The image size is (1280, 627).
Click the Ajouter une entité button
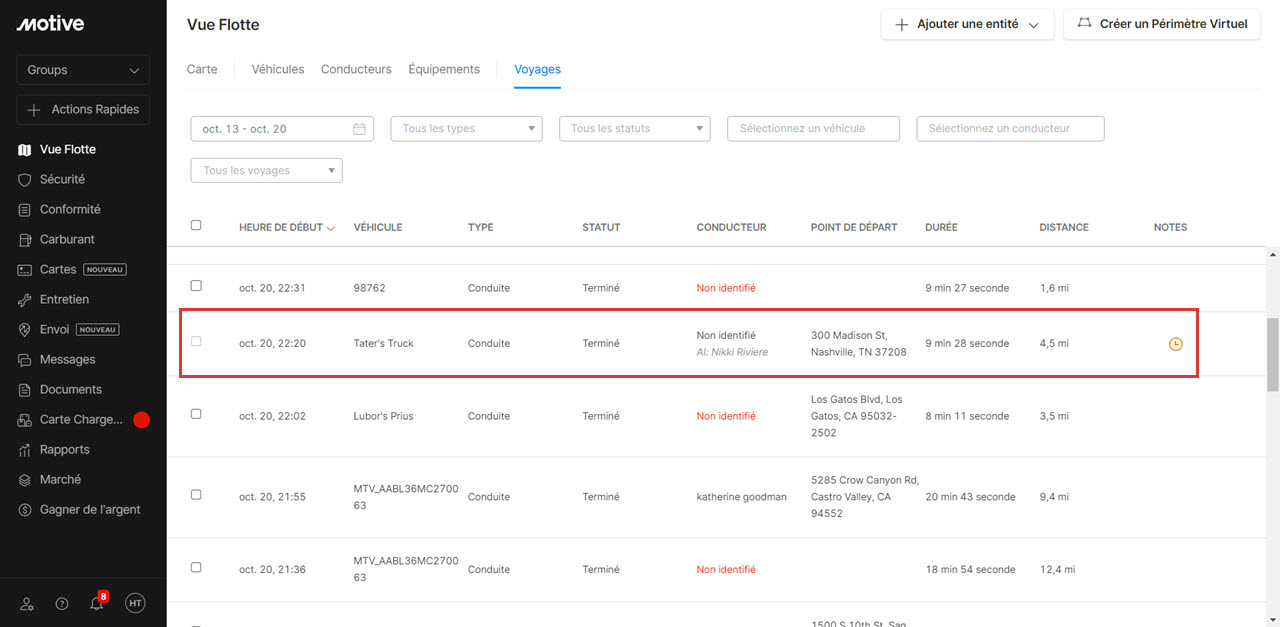pyautogui.click(x=968, y=24)
